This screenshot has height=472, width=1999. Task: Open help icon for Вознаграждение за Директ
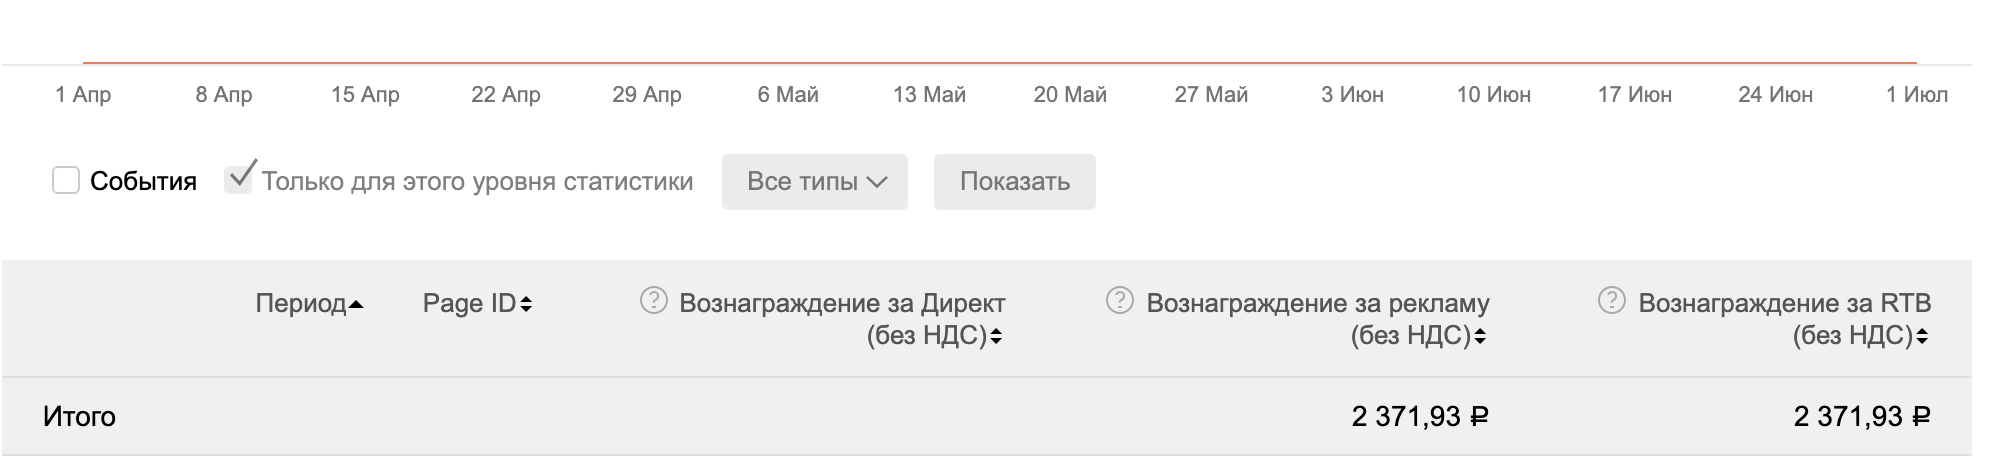click(x=653, y=300)
